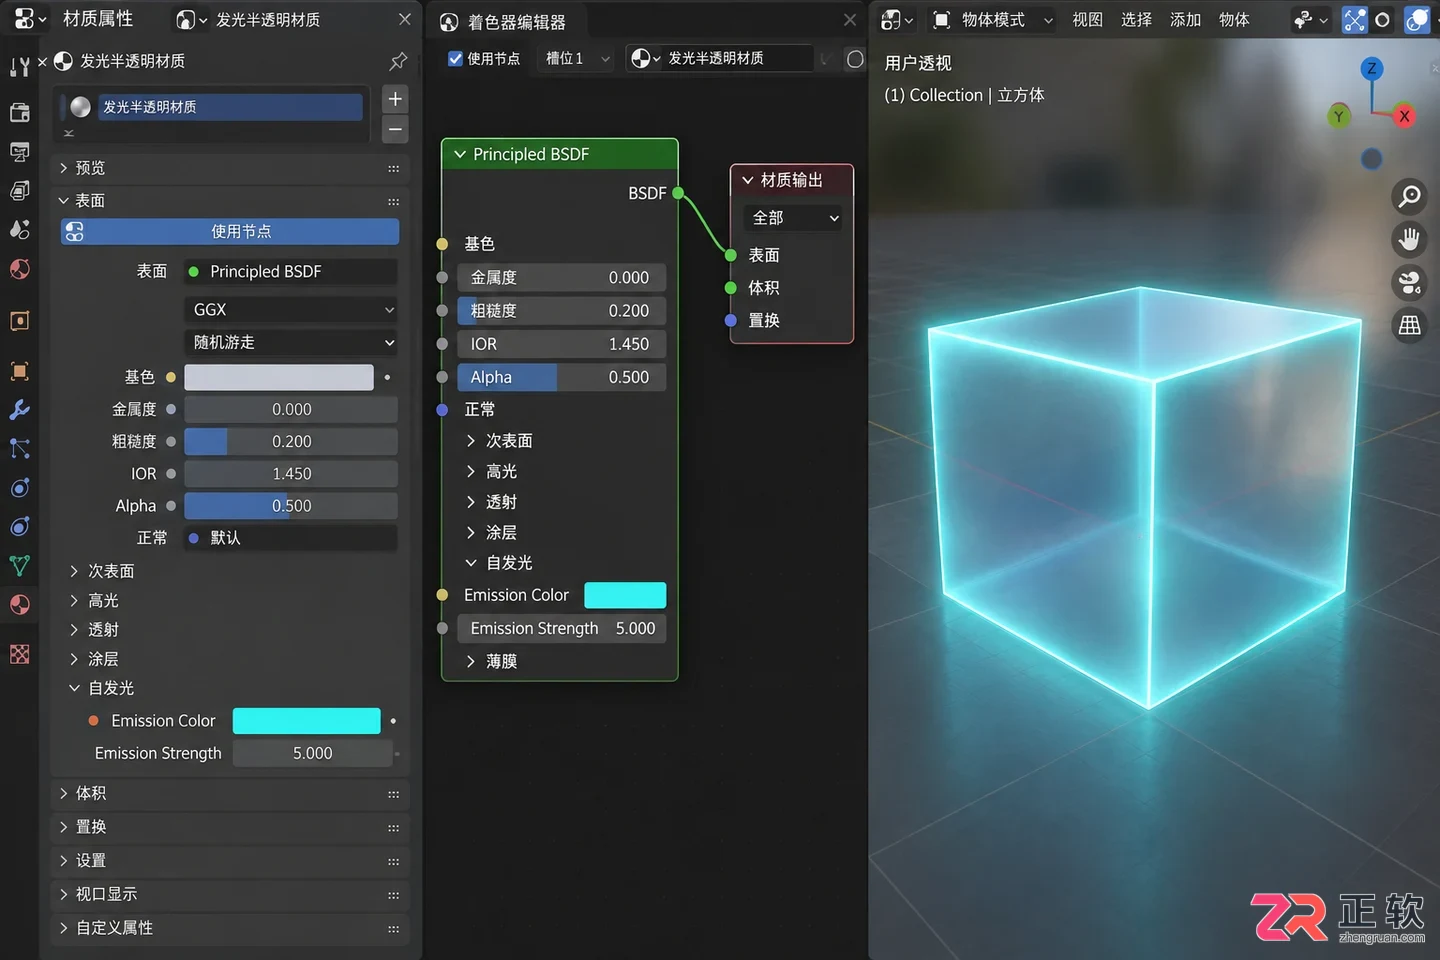This screenshot has height=960, width=1440.
Task: Open the Modifiers wrench tab
Action: tap(19, 410)
